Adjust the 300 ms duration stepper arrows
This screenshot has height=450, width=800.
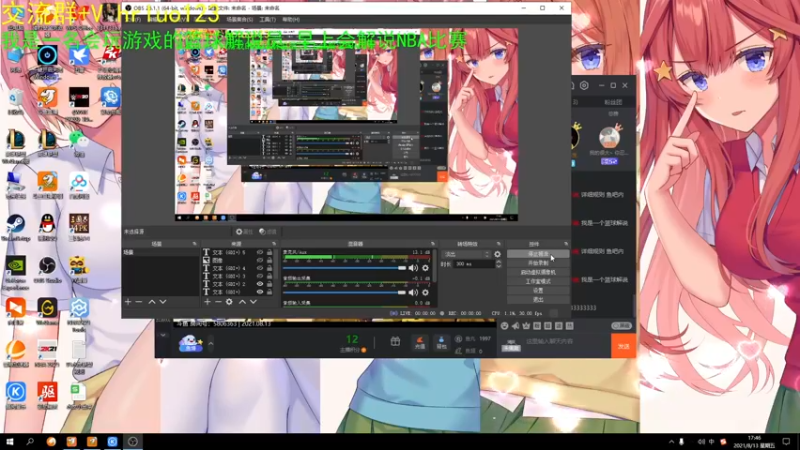click(x=498, y=264)
